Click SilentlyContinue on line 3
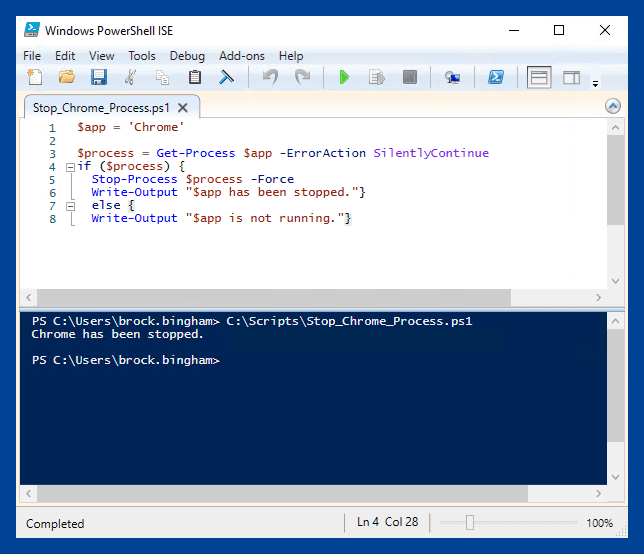Image resolution: width=644 pixels, height=554 pixels. tap(431, 153)
